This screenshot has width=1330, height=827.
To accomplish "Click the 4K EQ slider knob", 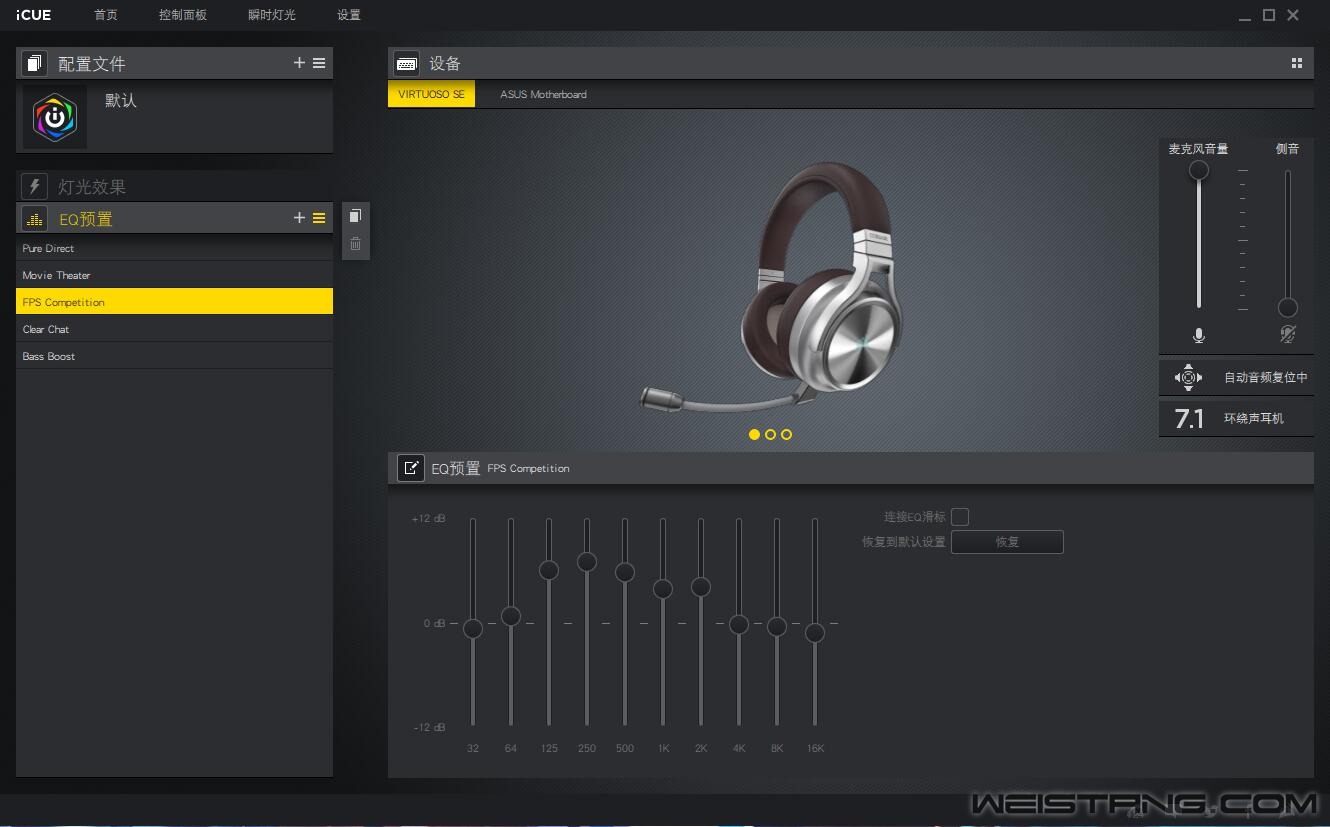I will tap(739, 625).
